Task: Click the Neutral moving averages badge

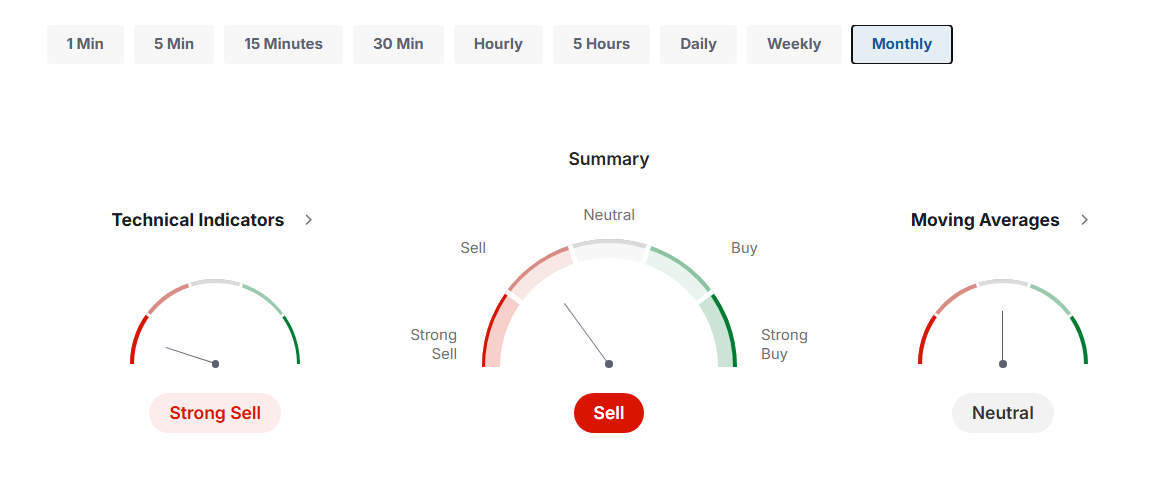Action: (1002, 413)
